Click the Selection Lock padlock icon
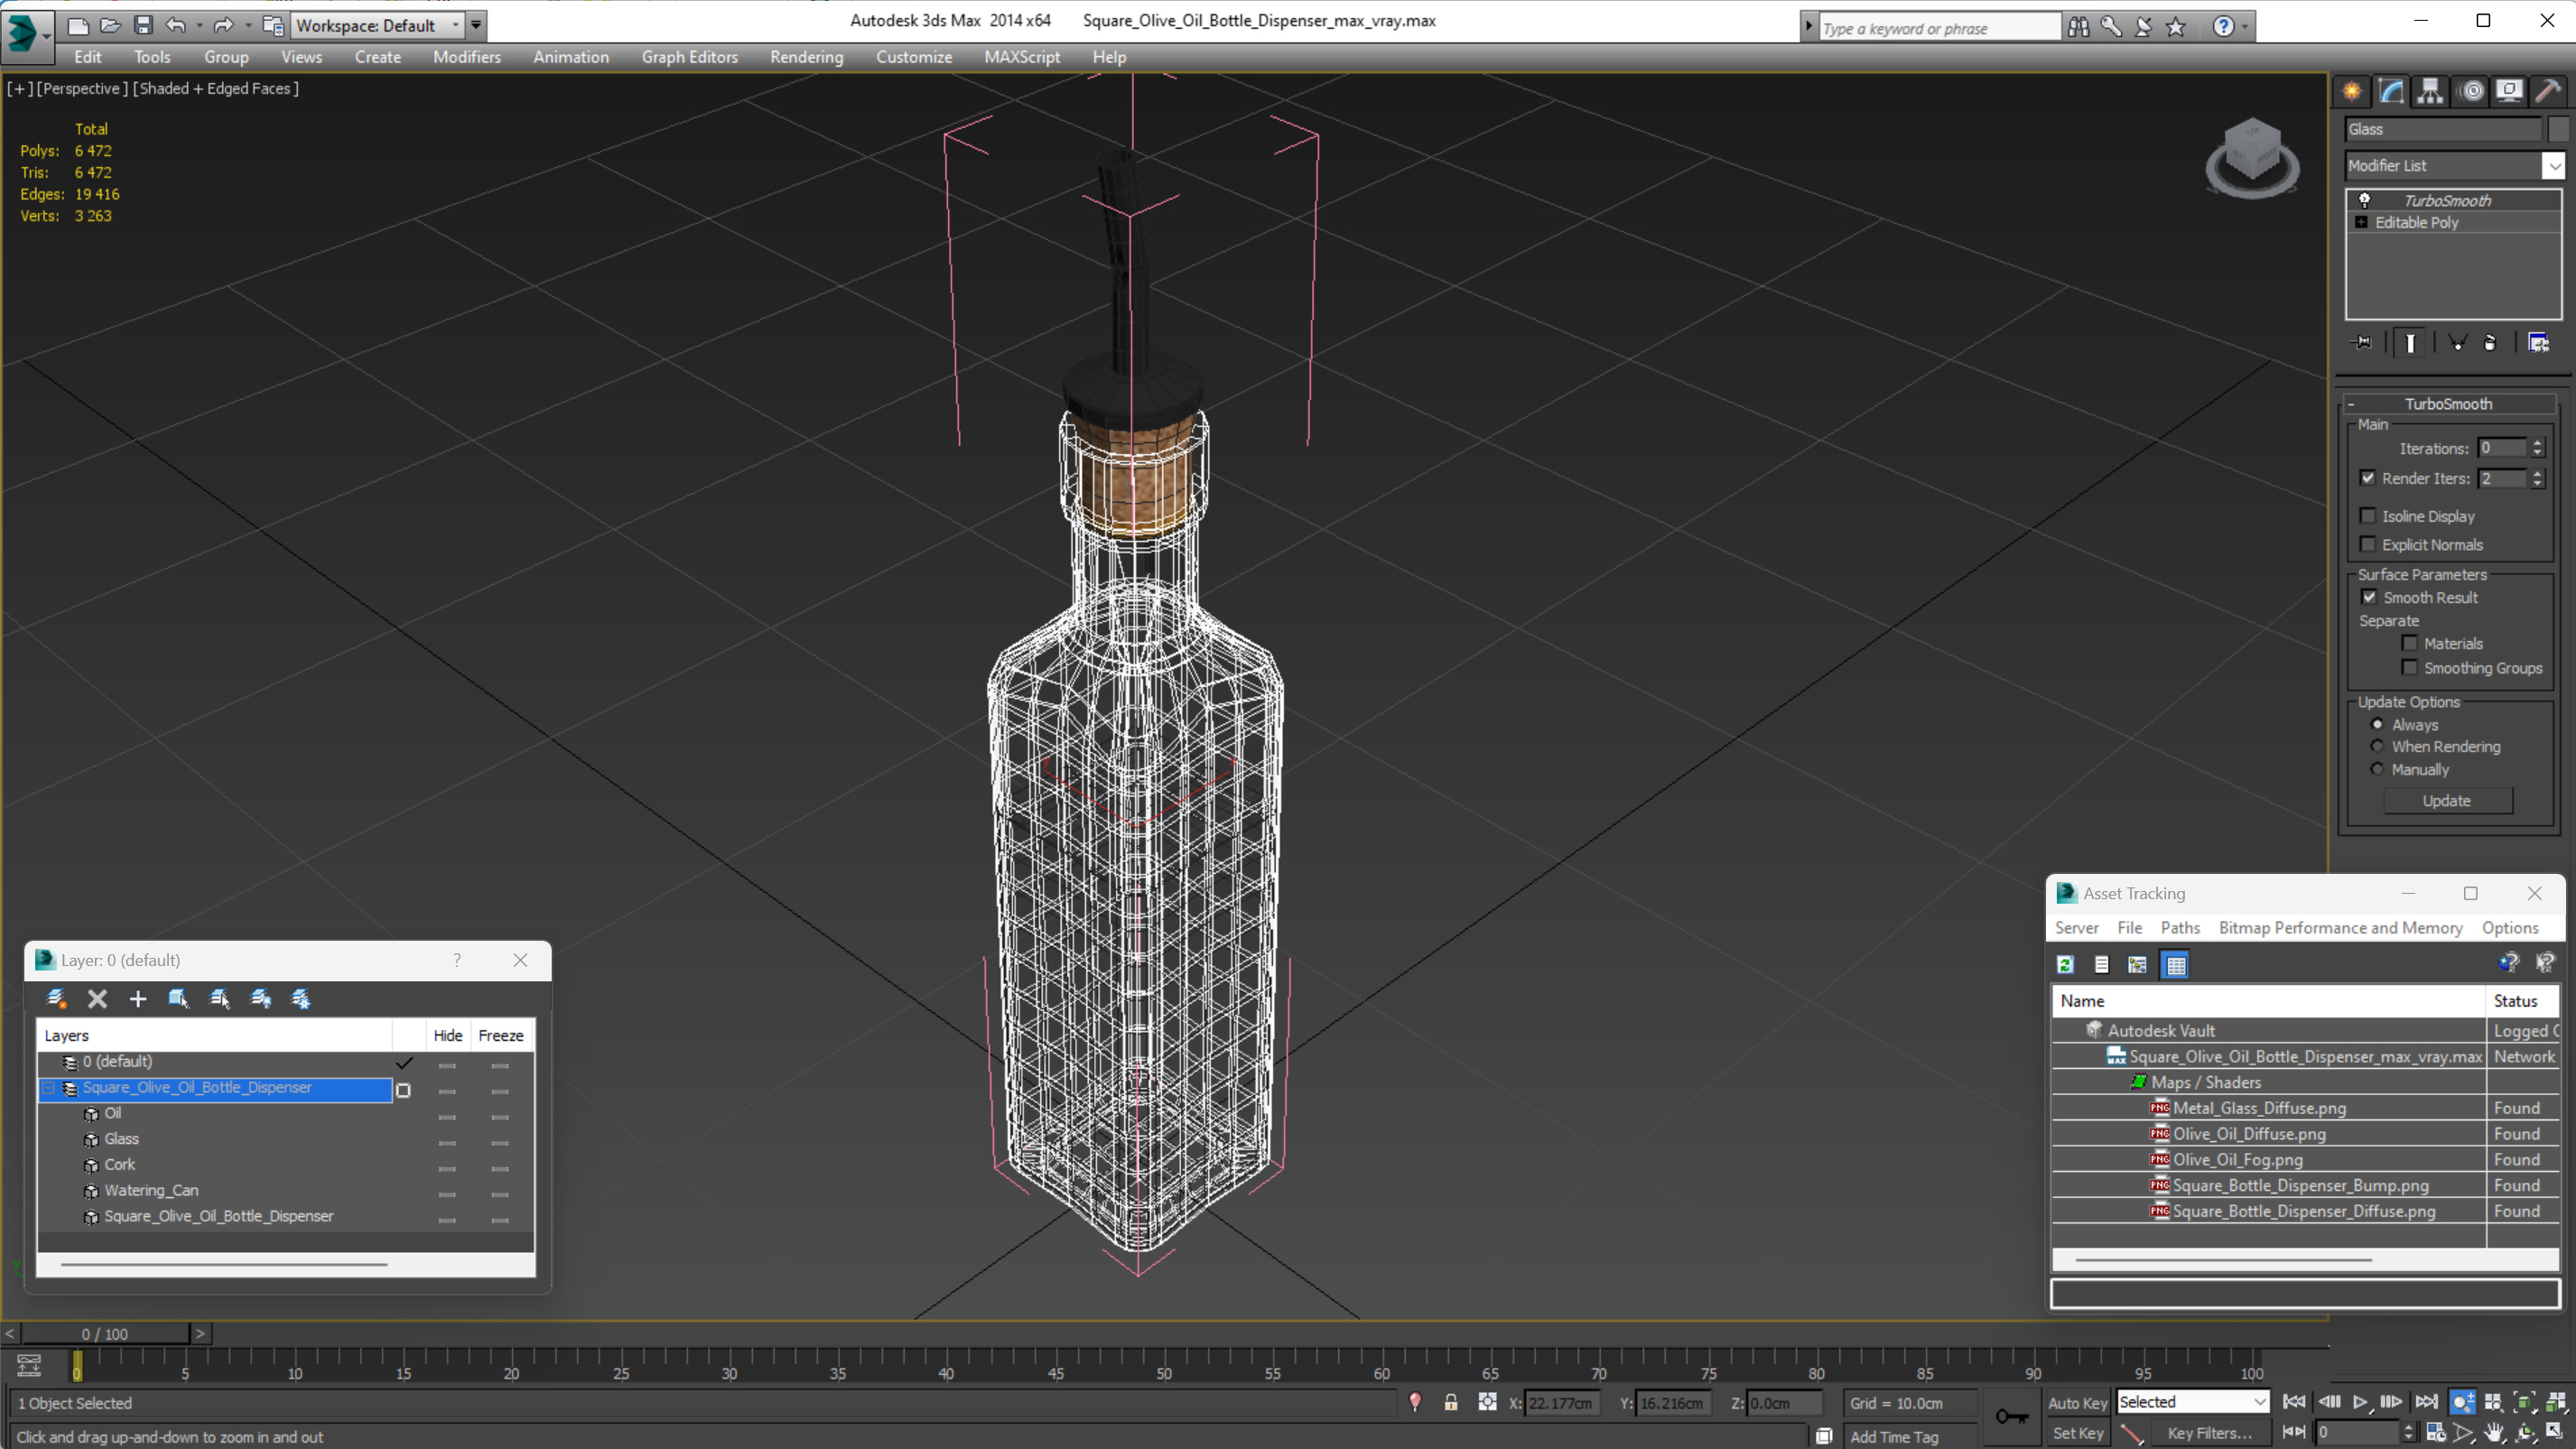Image resolution: width=2576 pixels, height=1449 pixels. (x=1450, y=1402)
